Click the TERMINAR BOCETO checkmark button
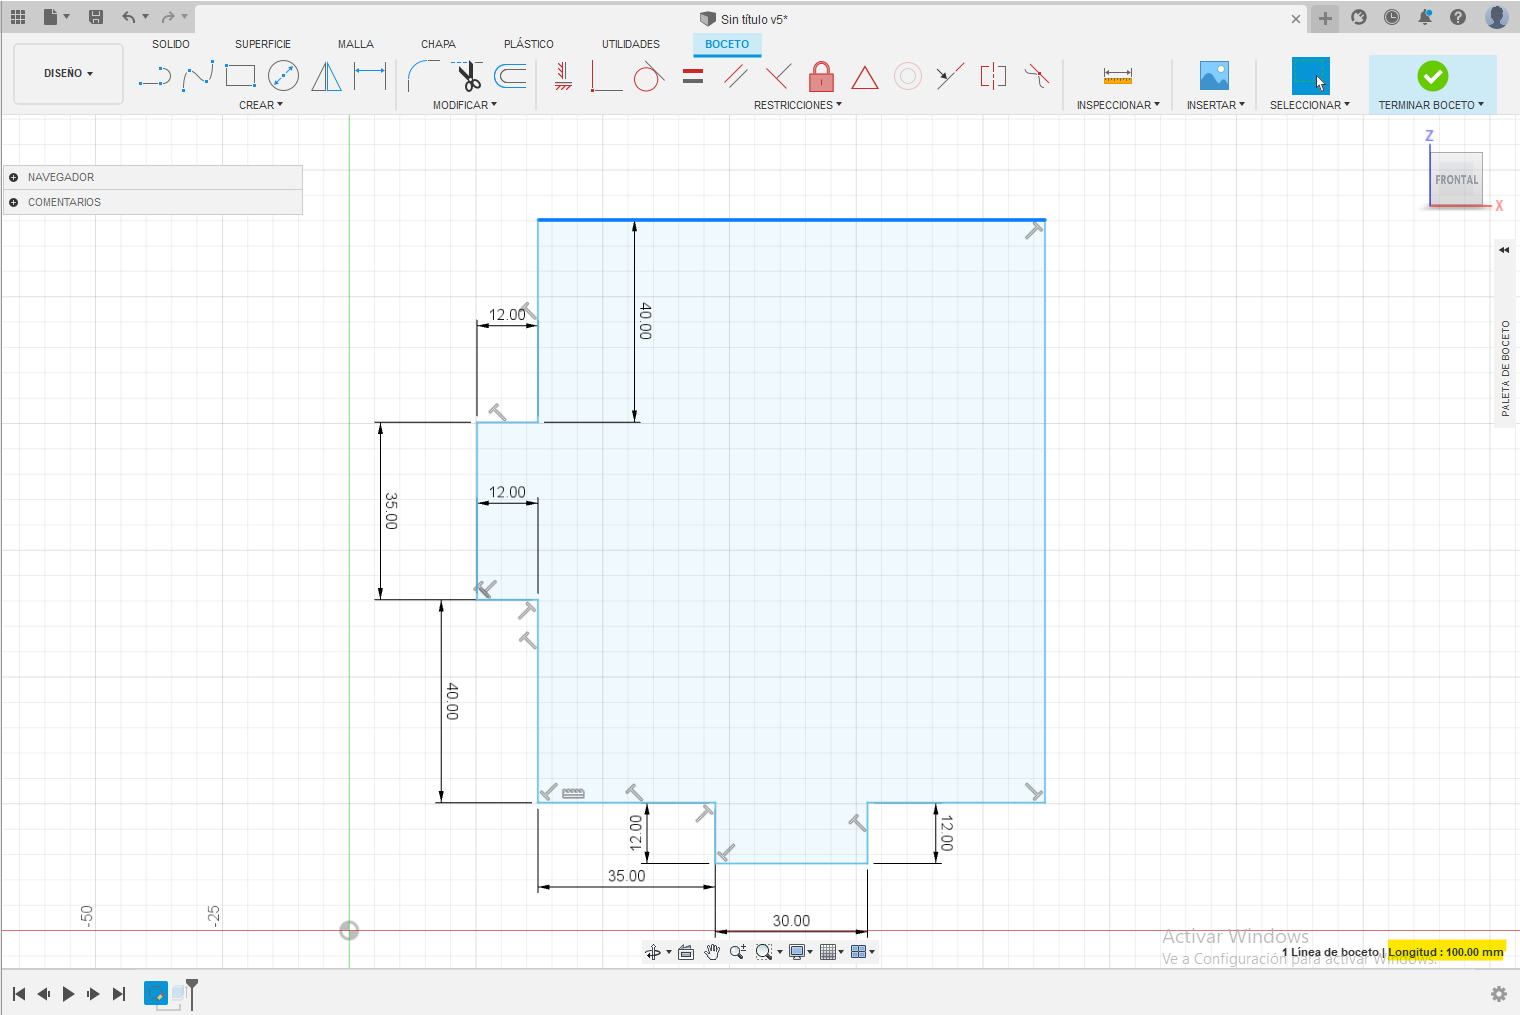Viewport: 1520px width, 1015px height. [1432, 76]
